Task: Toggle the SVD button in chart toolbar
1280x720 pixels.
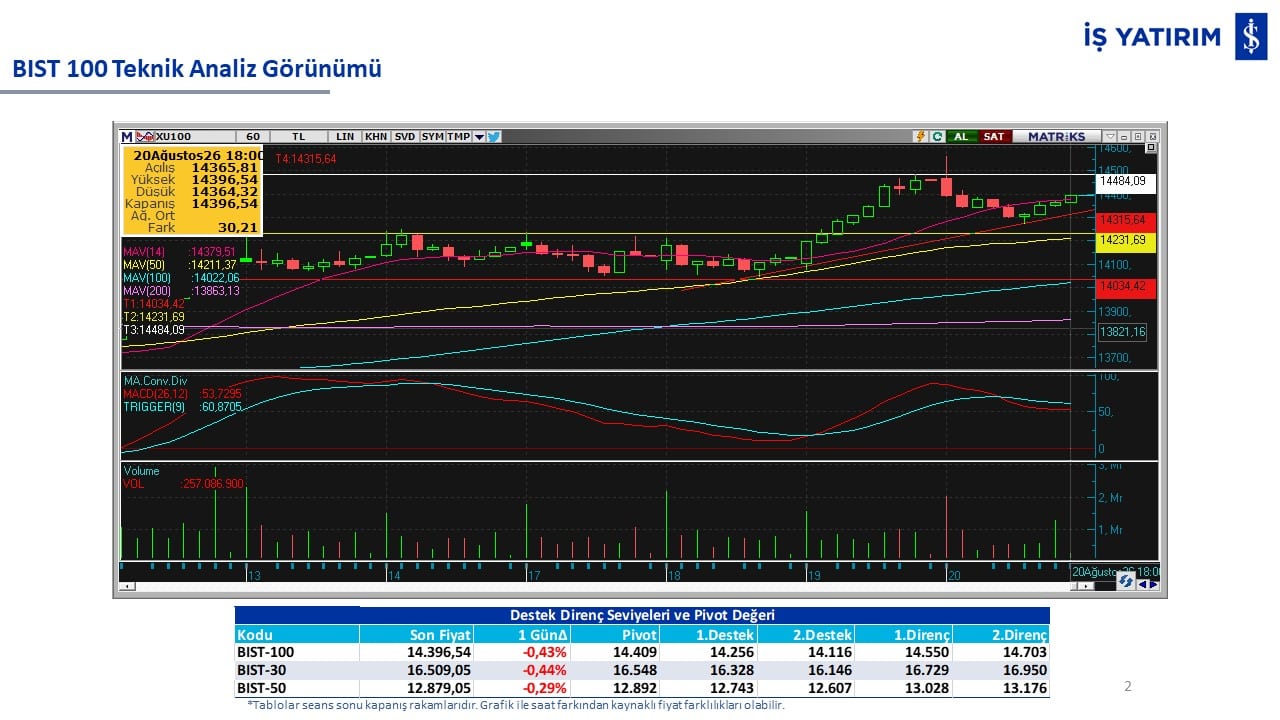Action: point(405,136)
